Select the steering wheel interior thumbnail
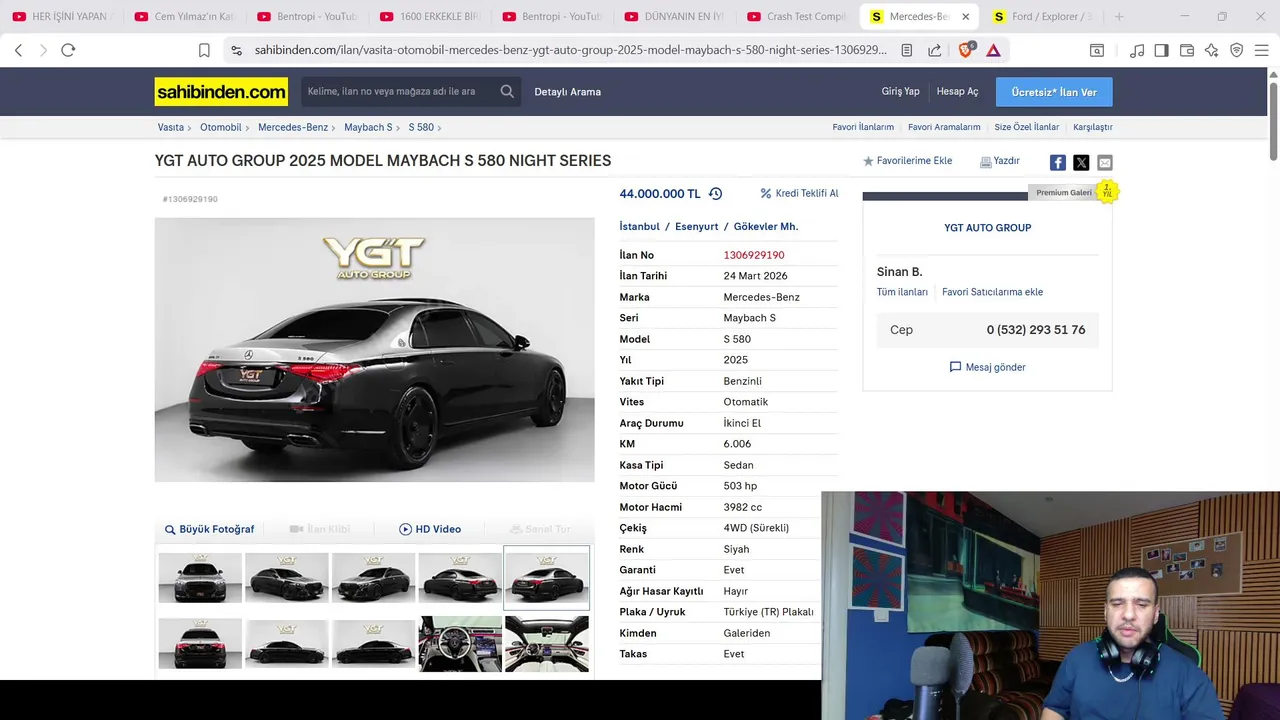This screenshot has height=720, width=1280. pos(460,643)
